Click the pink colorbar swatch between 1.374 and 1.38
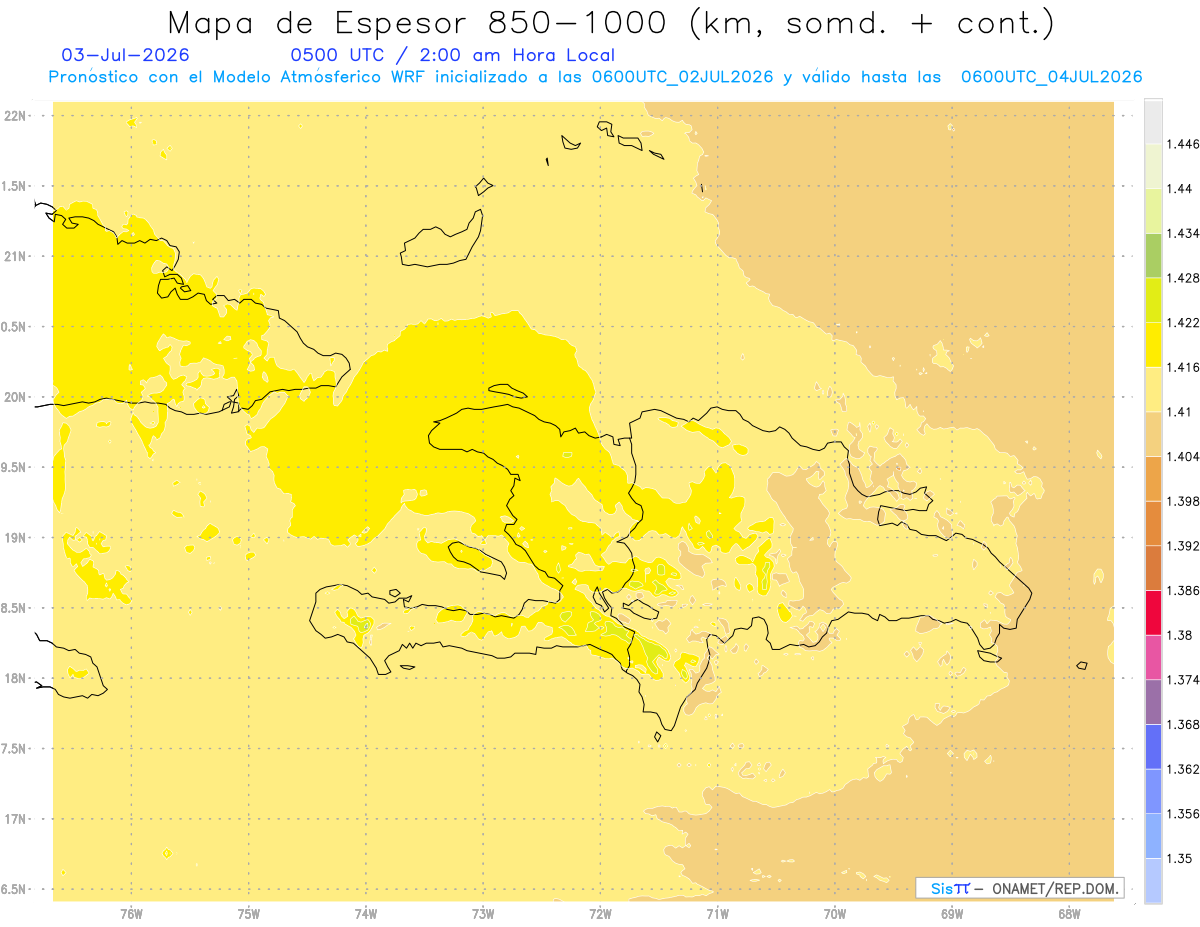The image size is (1200, 927). (1153, 657)
